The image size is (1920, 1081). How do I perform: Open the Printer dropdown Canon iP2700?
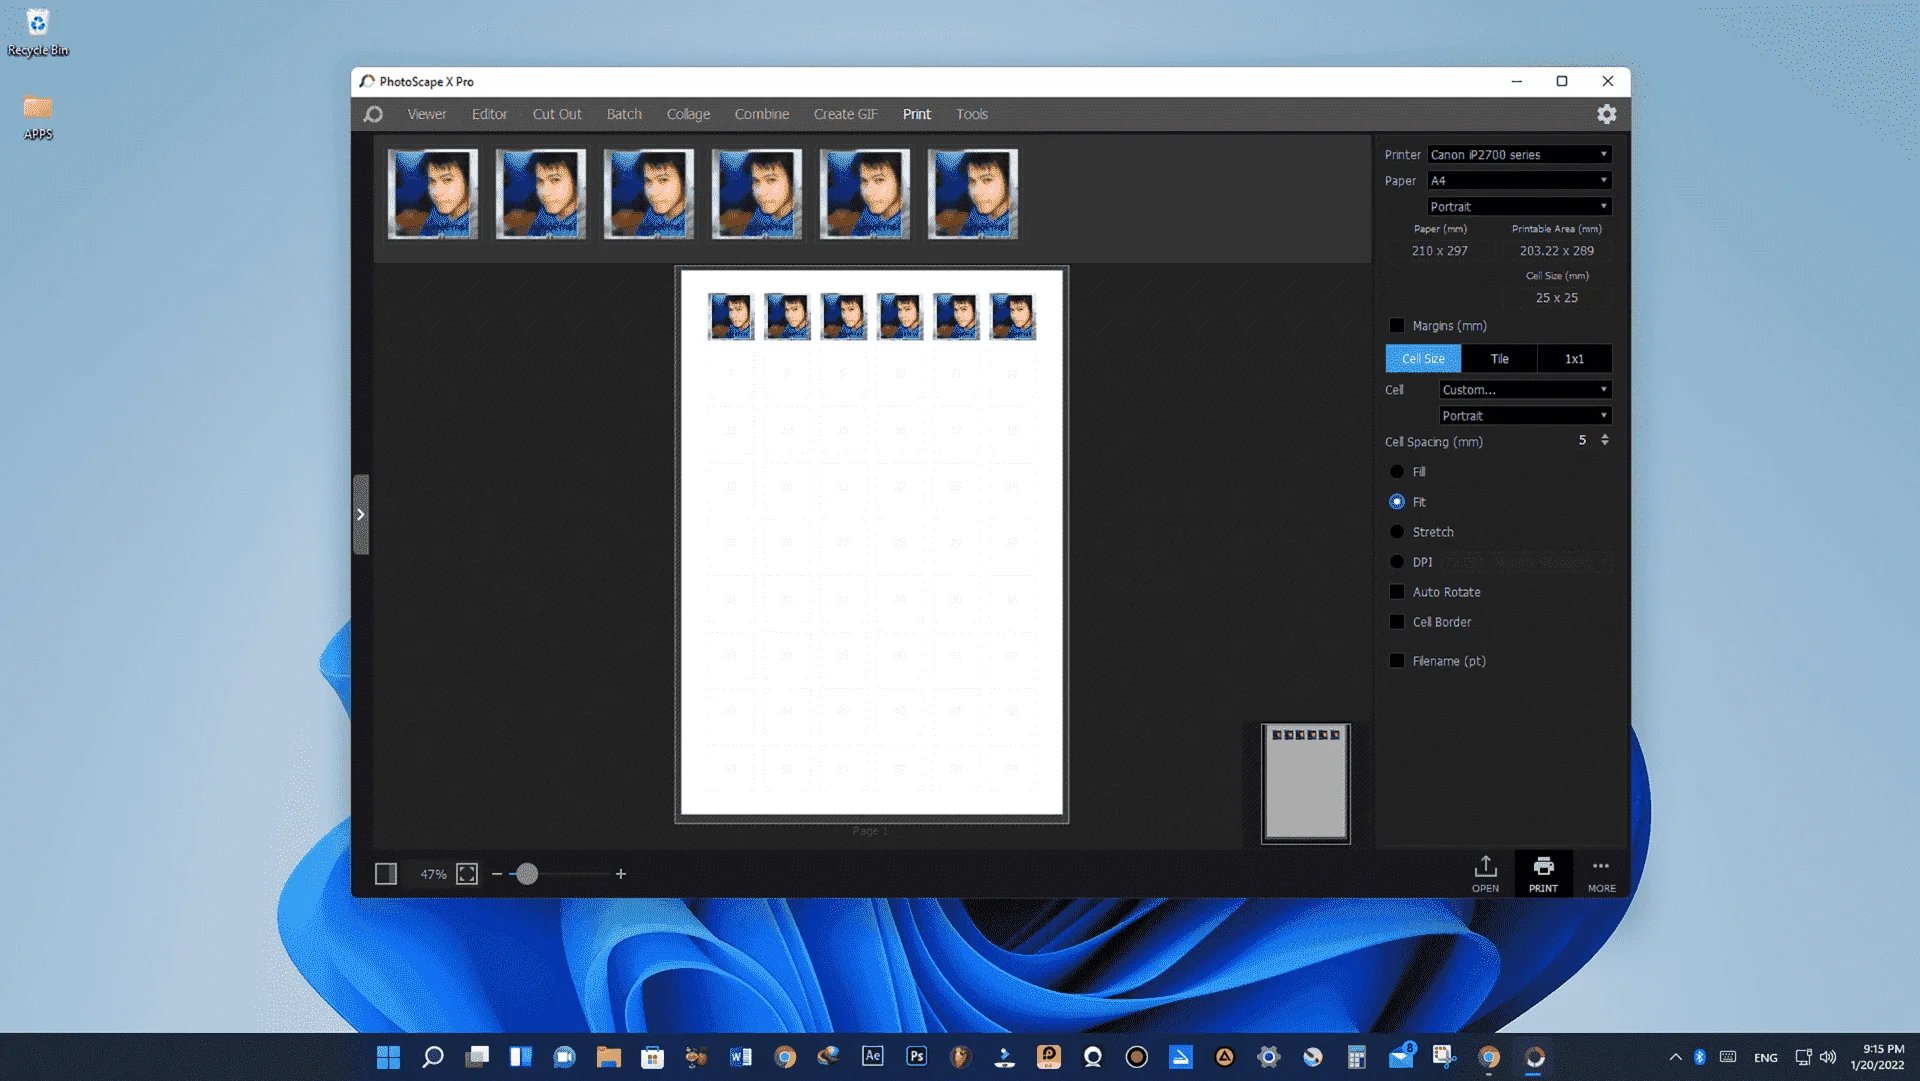coord(1519,155)
